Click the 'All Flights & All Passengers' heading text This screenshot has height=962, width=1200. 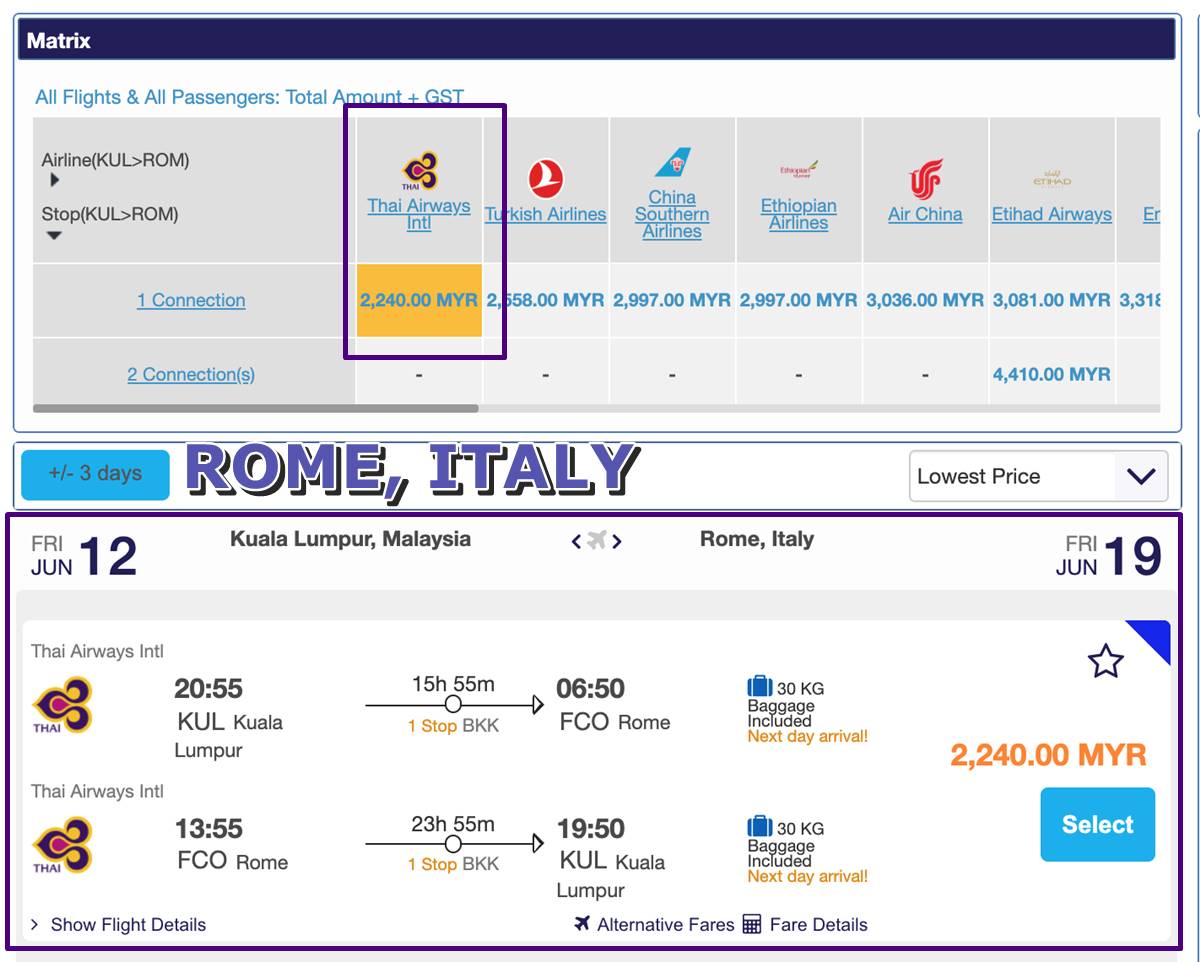click(250, 97)
